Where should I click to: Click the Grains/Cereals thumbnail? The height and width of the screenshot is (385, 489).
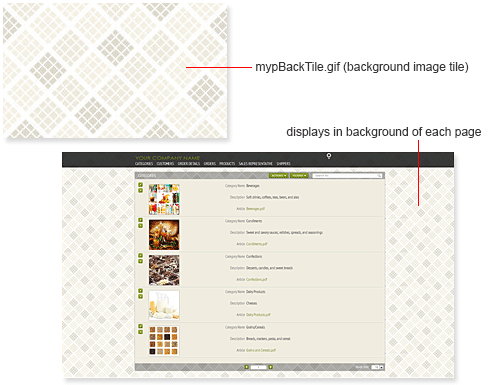[164, 341]
